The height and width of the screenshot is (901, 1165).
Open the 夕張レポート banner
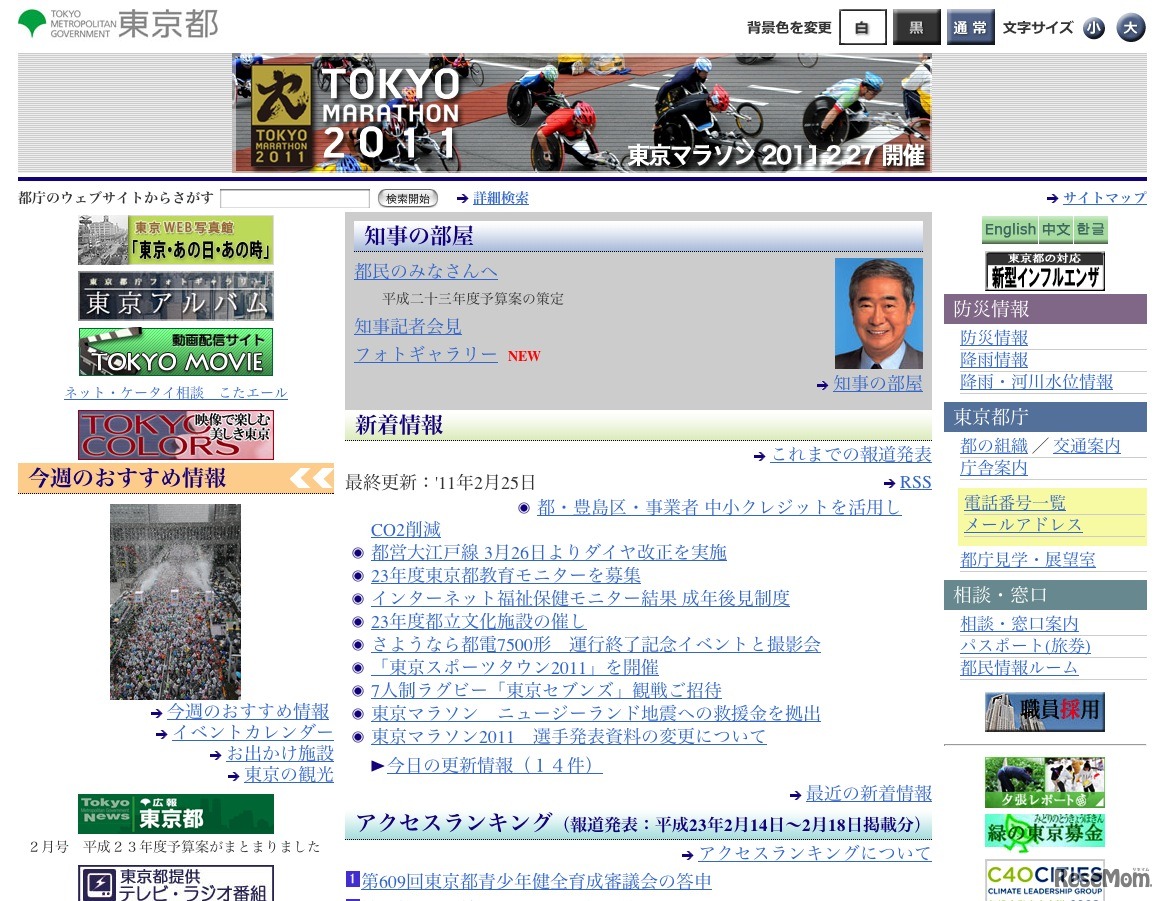tap(1045, 782)
